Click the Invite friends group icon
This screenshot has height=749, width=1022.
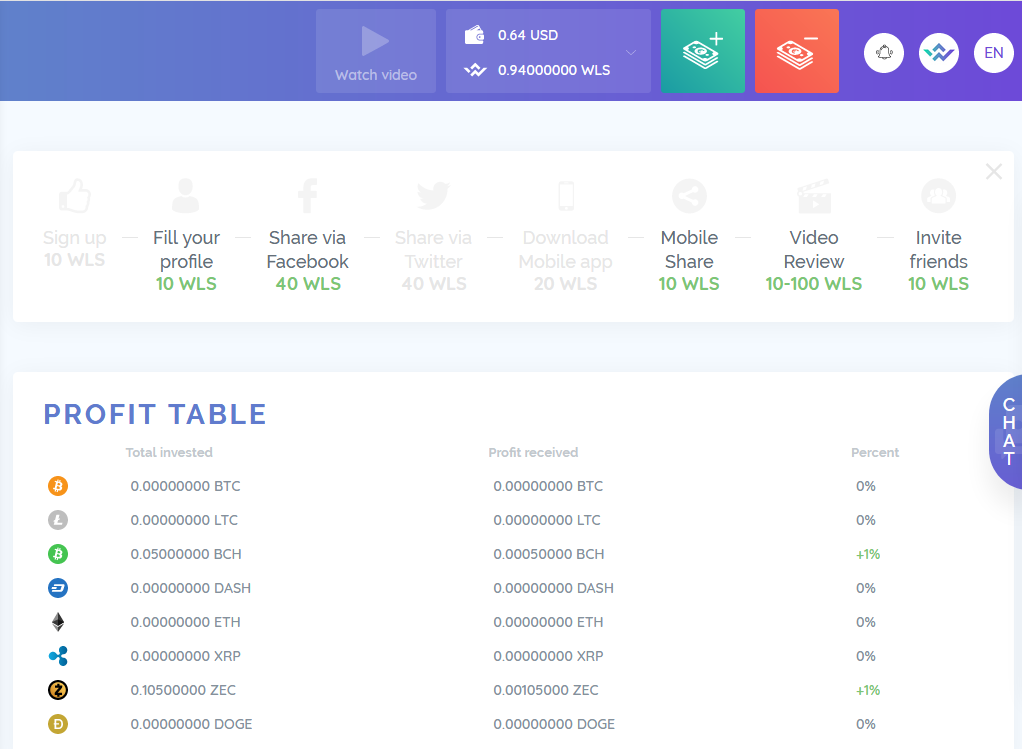(939, 196)
